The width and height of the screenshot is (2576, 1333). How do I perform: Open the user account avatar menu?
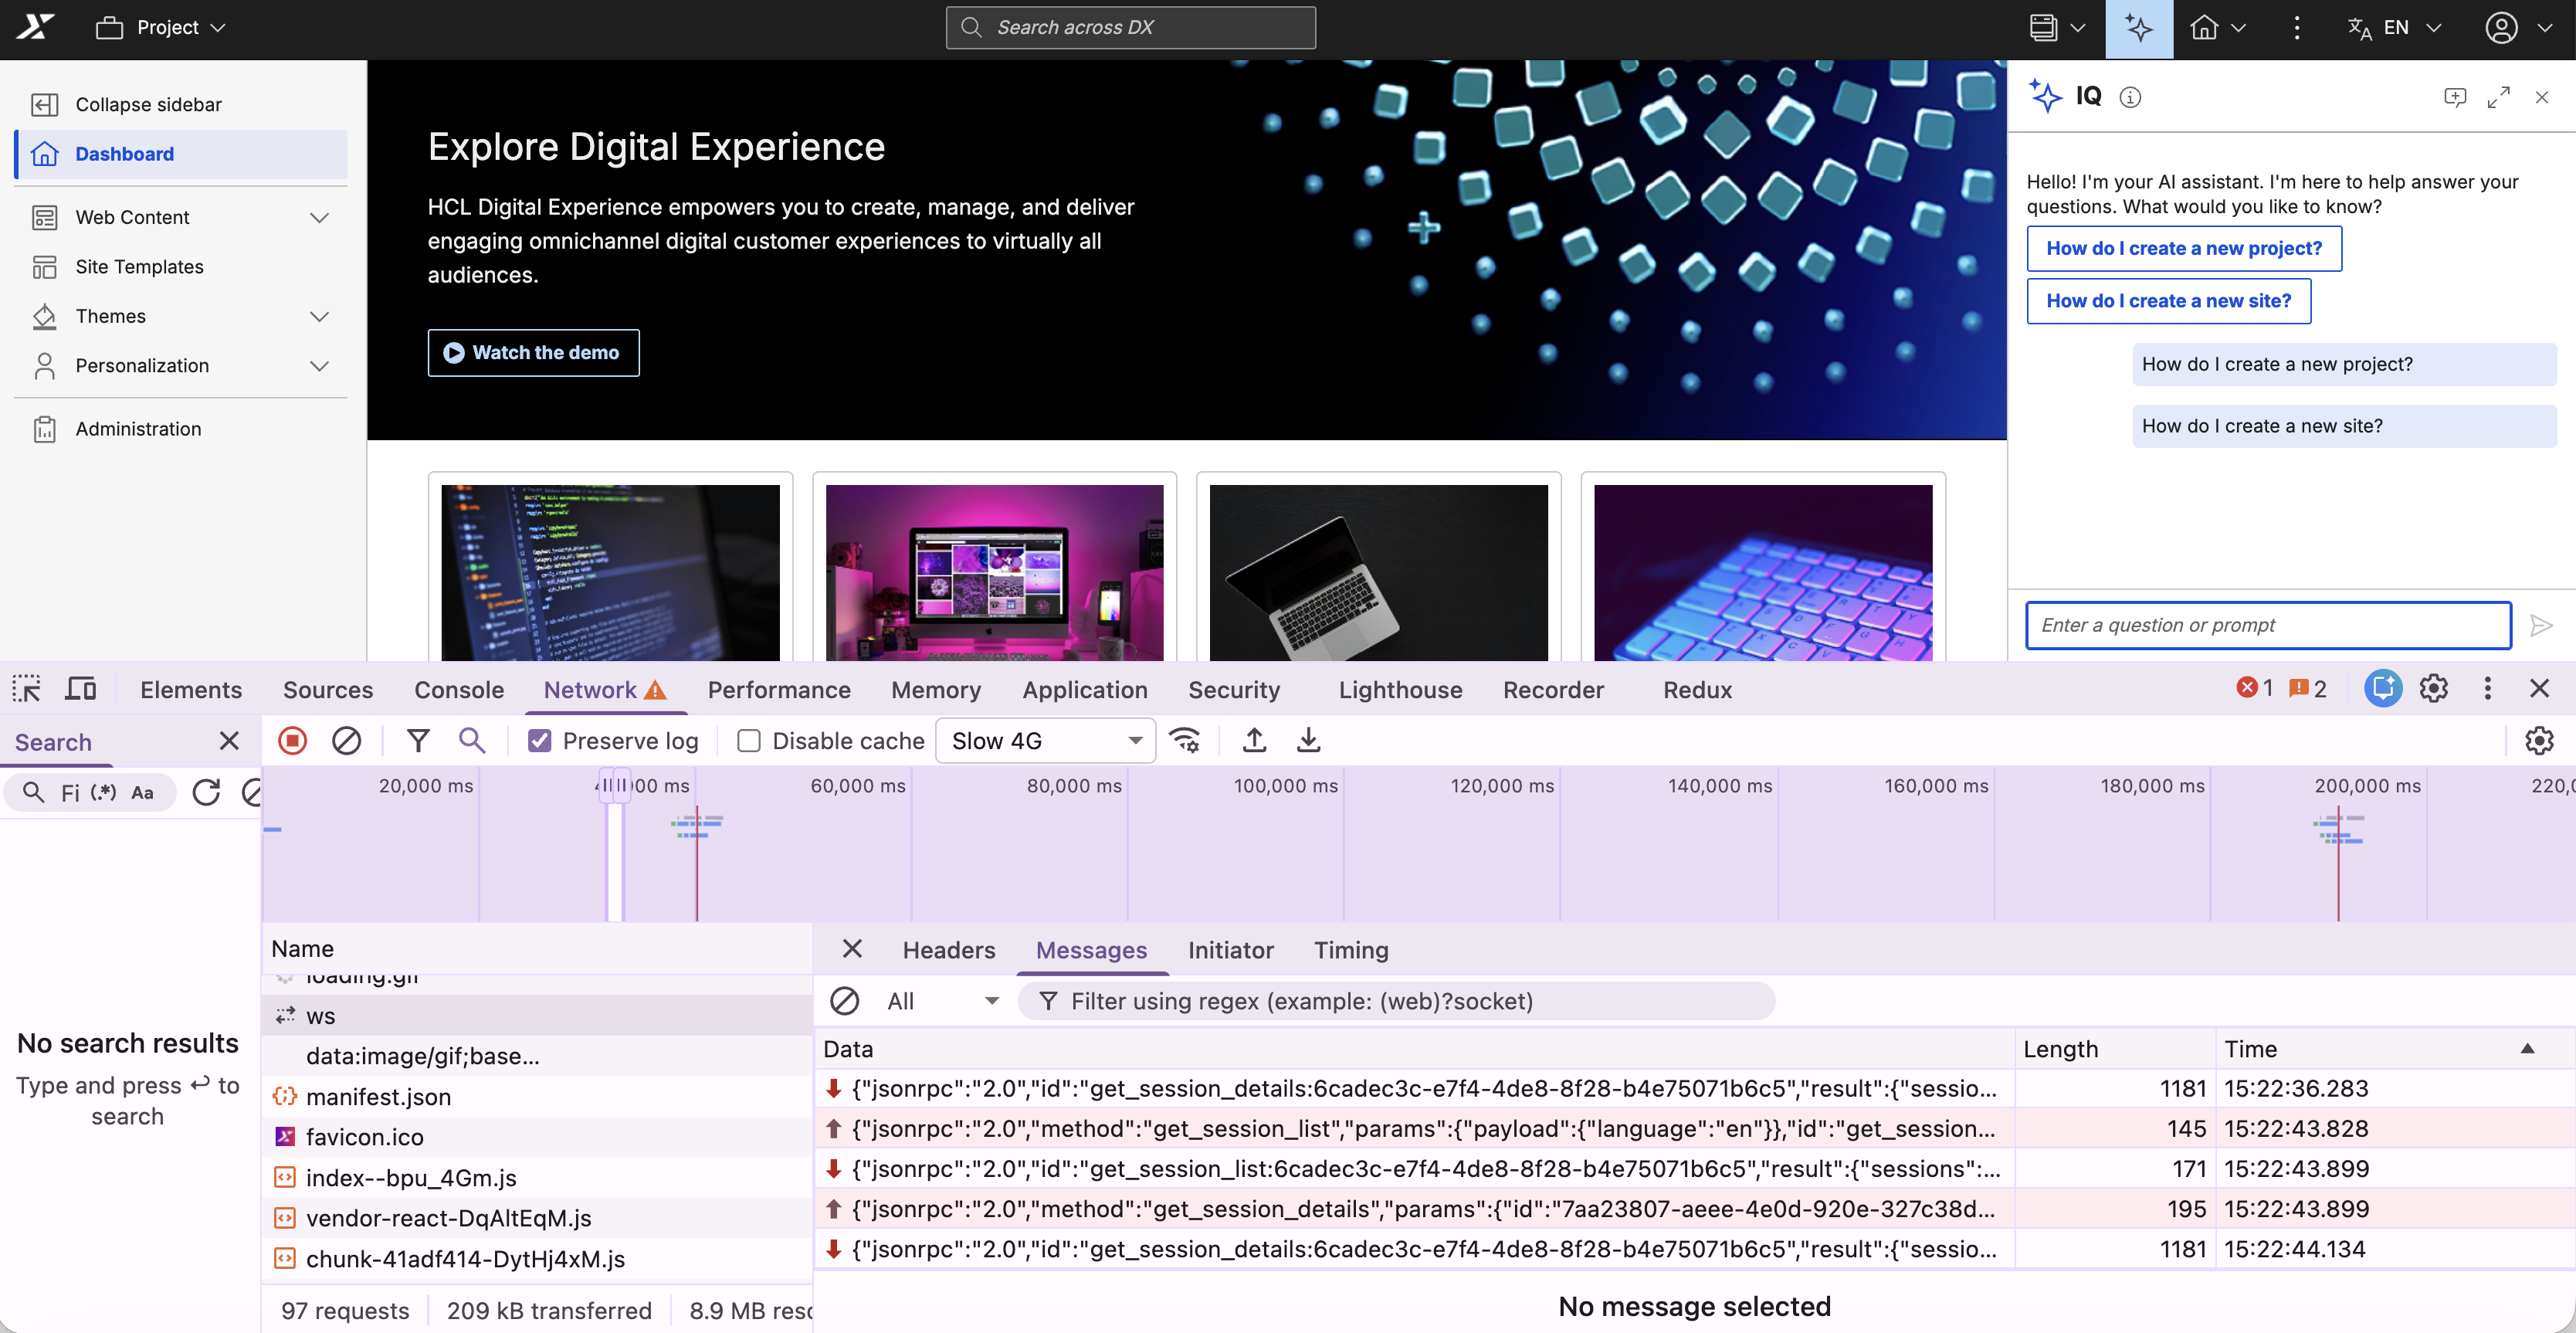(x=2517, y=28)
